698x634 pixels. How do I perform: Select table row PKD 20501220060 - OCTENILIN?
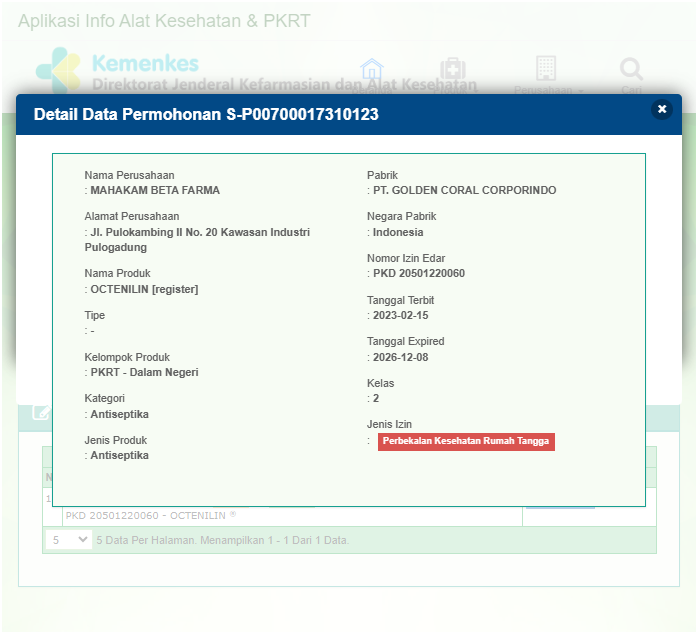150,516
